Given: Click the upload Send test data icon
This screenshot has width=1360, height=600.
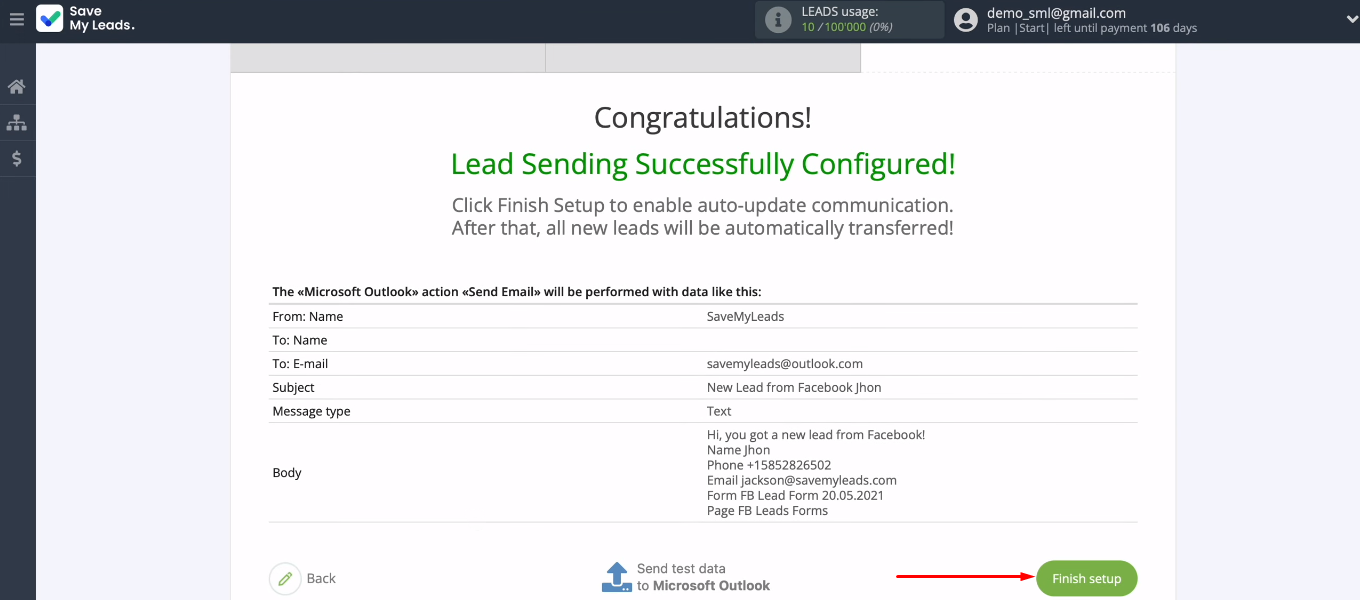Looking at the screenshot, I should coord(616,577).
